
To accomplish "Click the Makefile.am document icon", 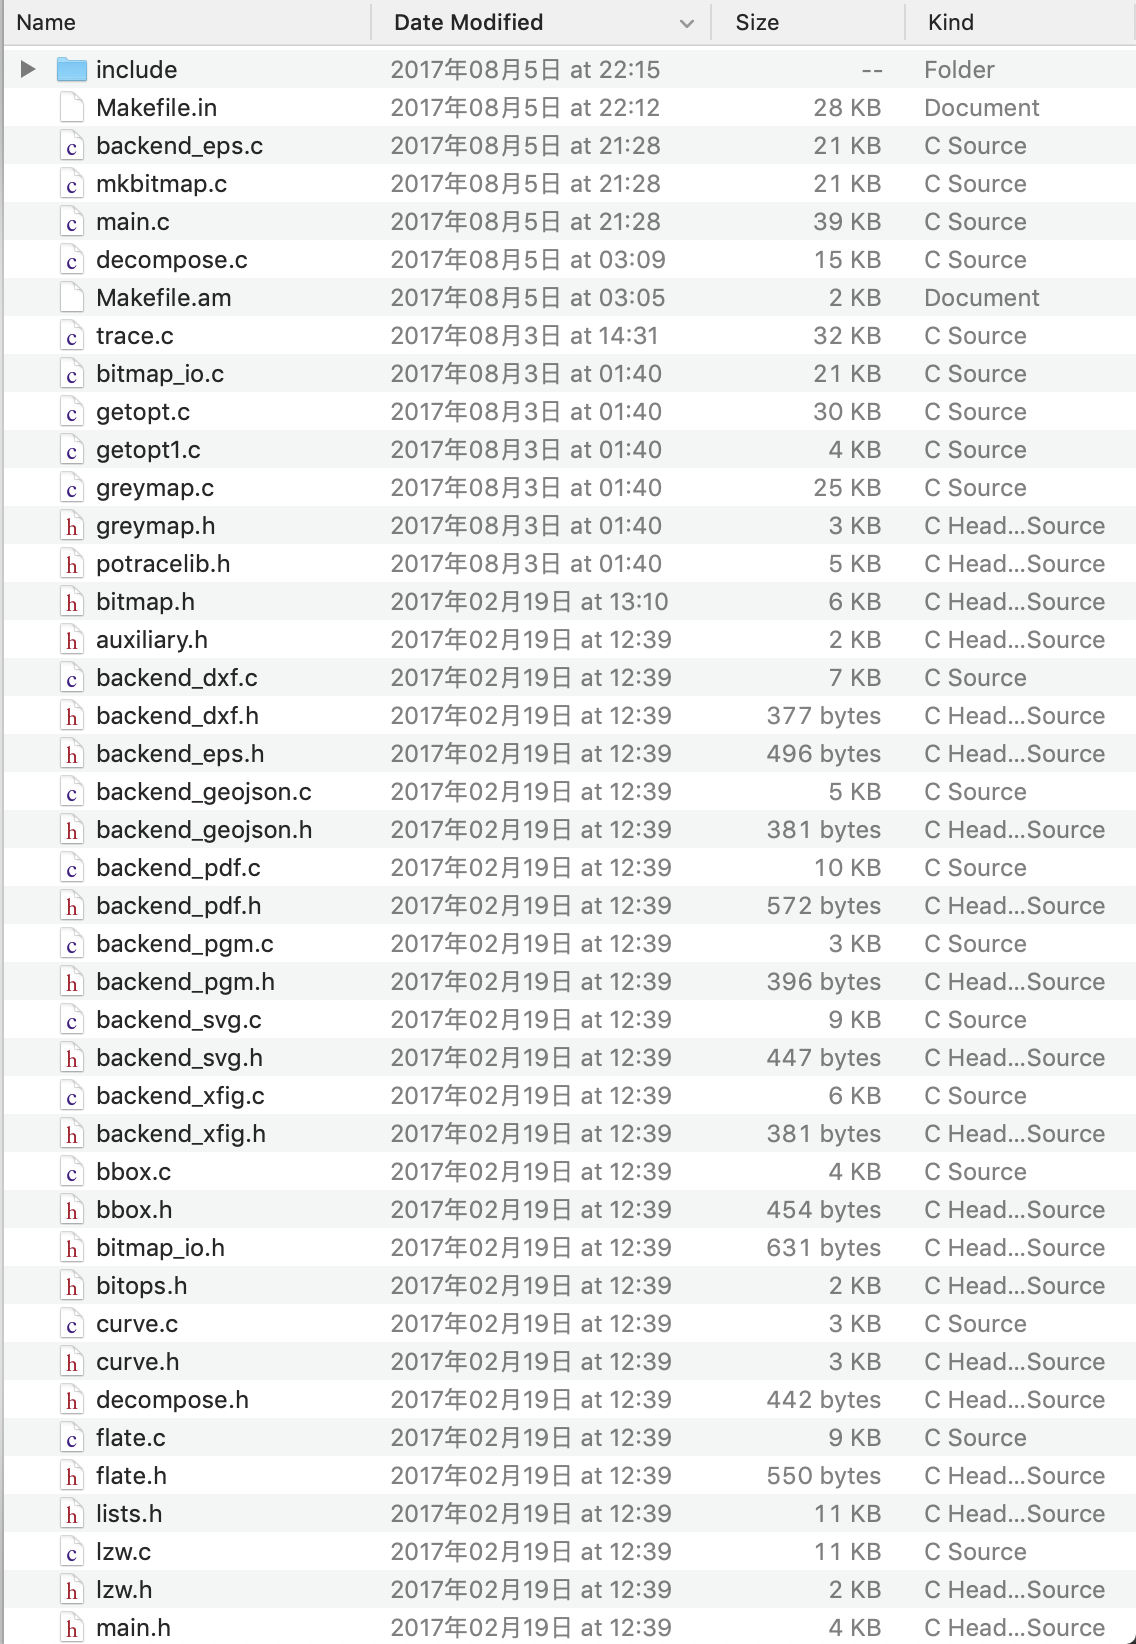I will pos(72,297).
